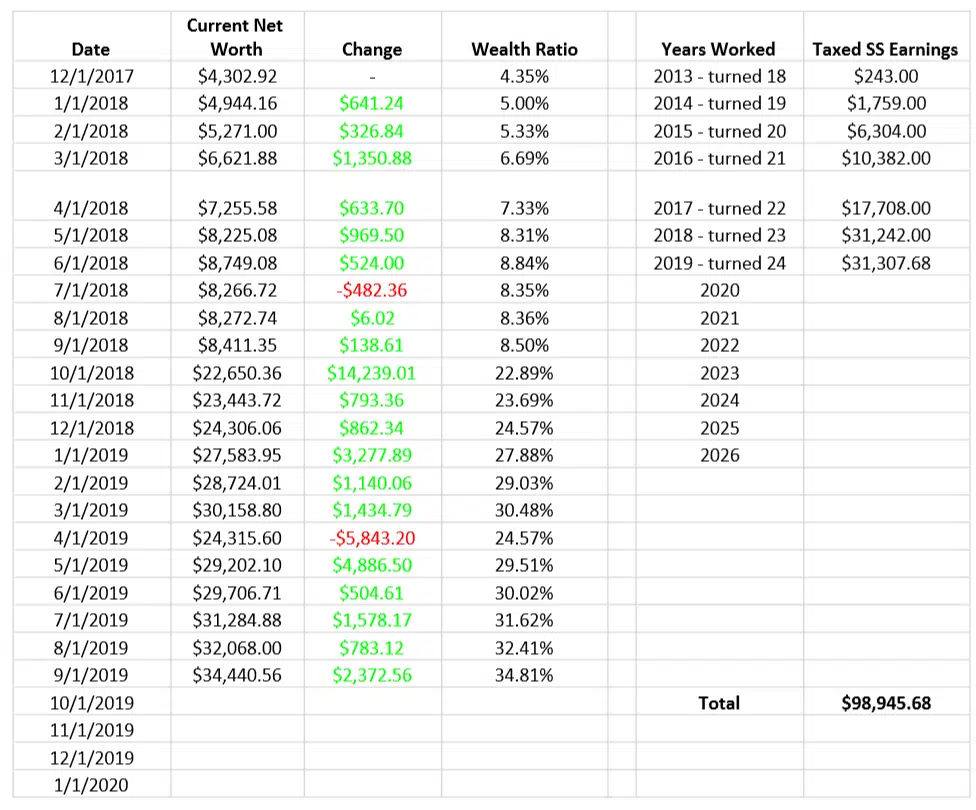Click the Date column header

coord(91,49)
